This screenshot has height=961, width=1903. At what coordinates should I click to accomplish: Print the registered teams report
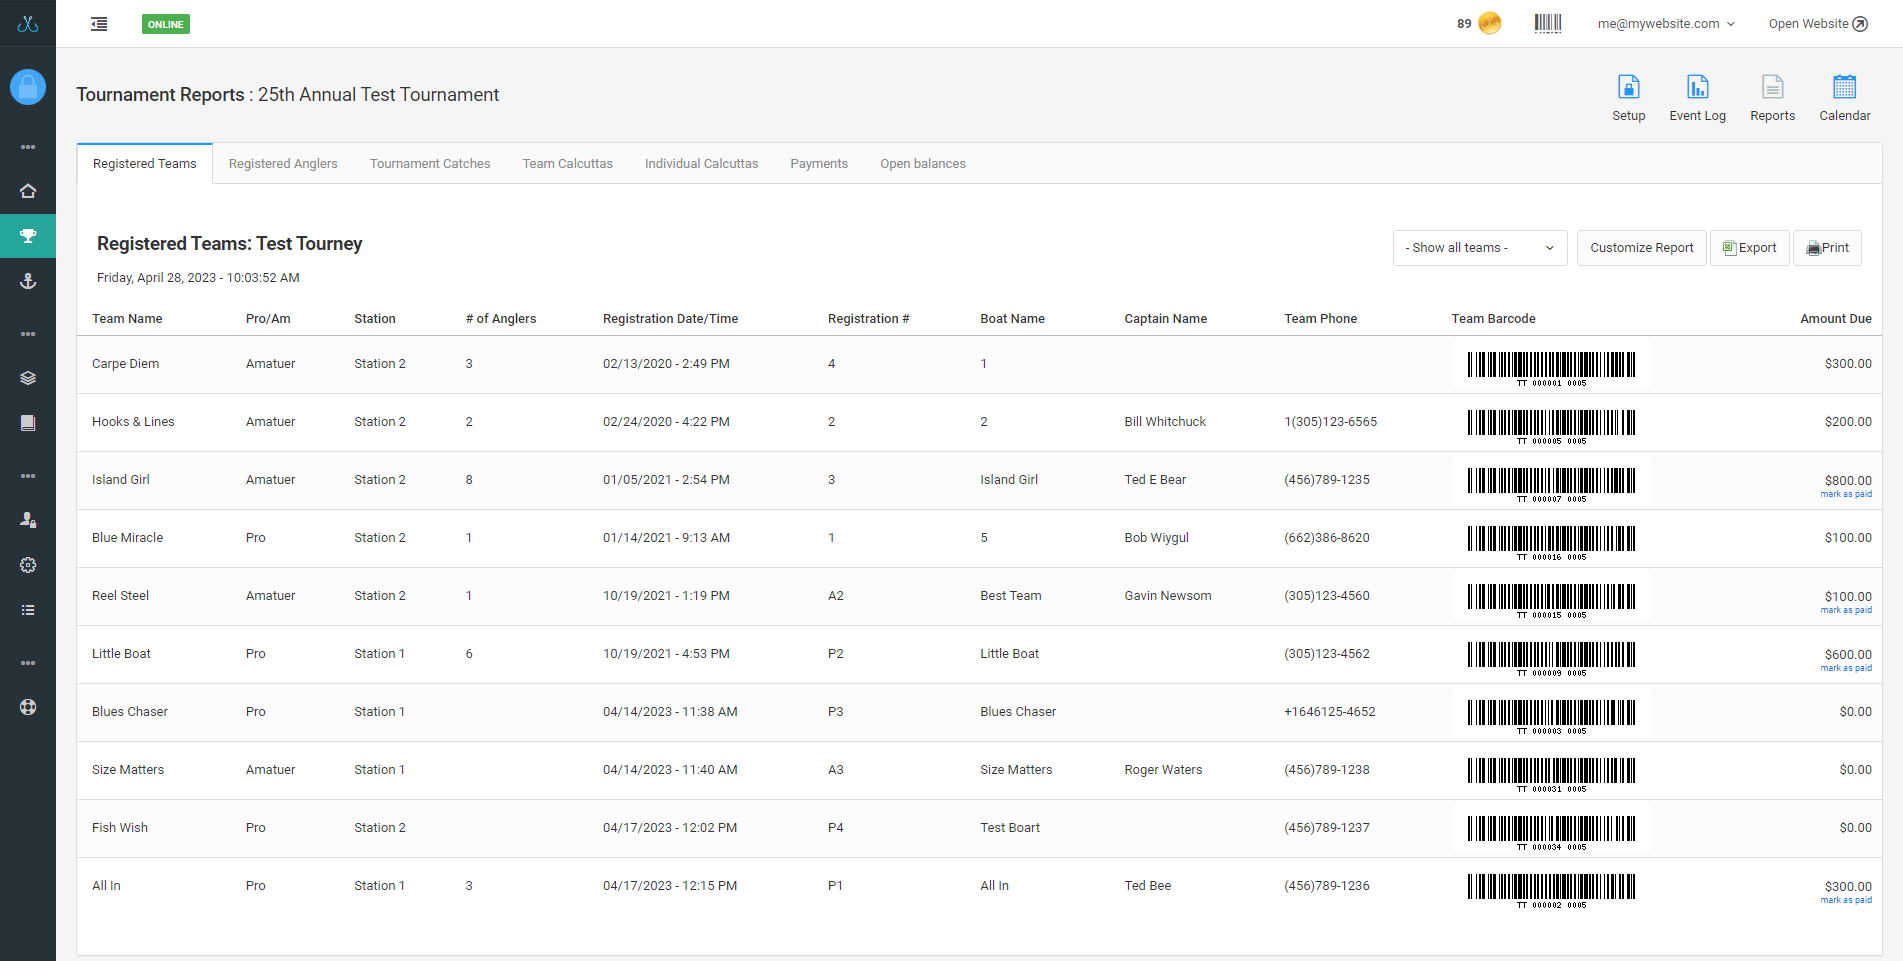(x=1828, y=248)
